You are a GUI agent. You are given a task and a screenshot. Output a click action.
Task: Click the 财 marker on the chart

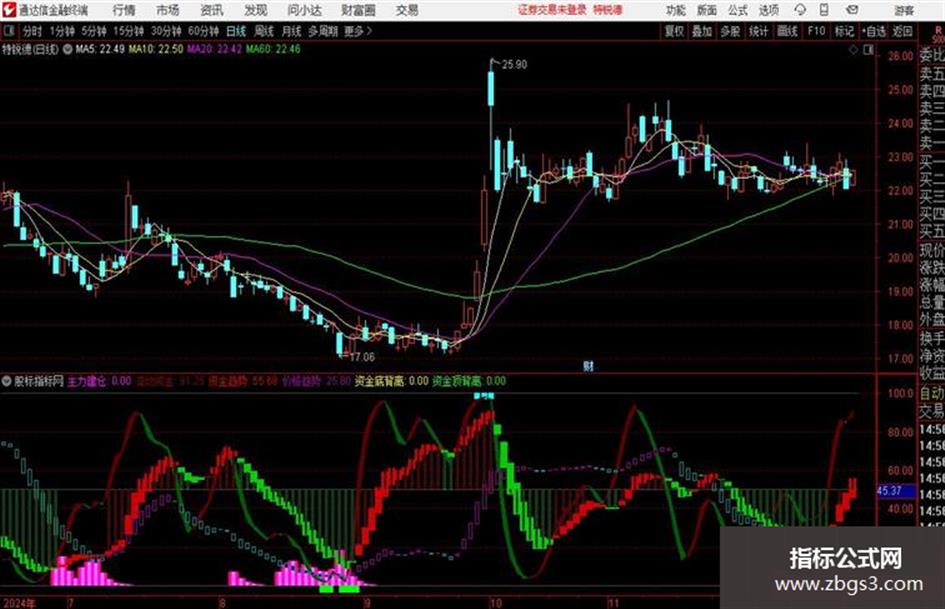pyautogui.click(x=589, y=366)
